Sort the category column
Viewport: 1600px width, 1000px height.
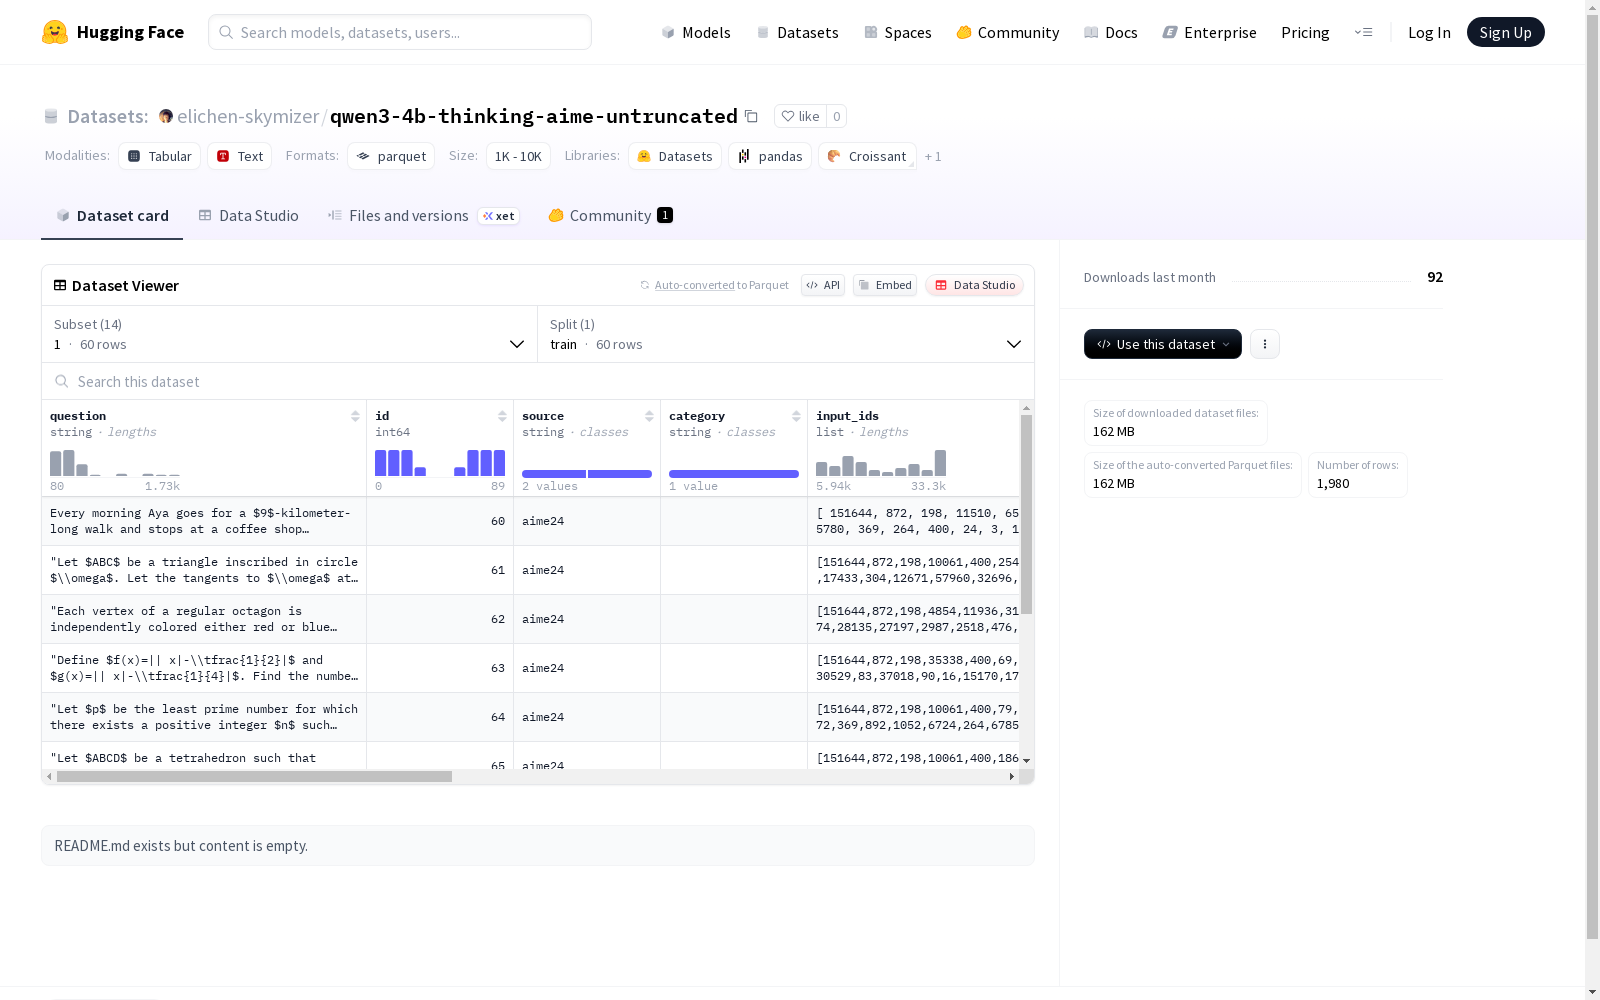pyautogui.click(x=796, y=416)
